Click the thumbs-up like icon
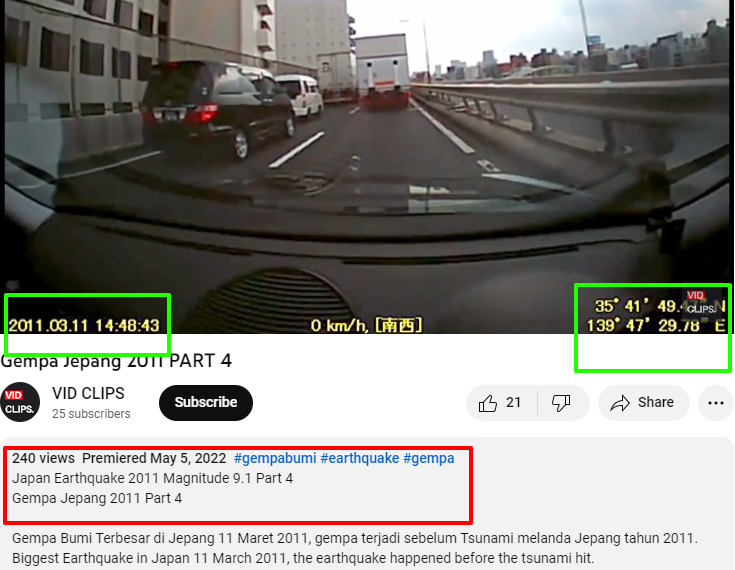This screenshot has width=735, height=570. point(488,403)
